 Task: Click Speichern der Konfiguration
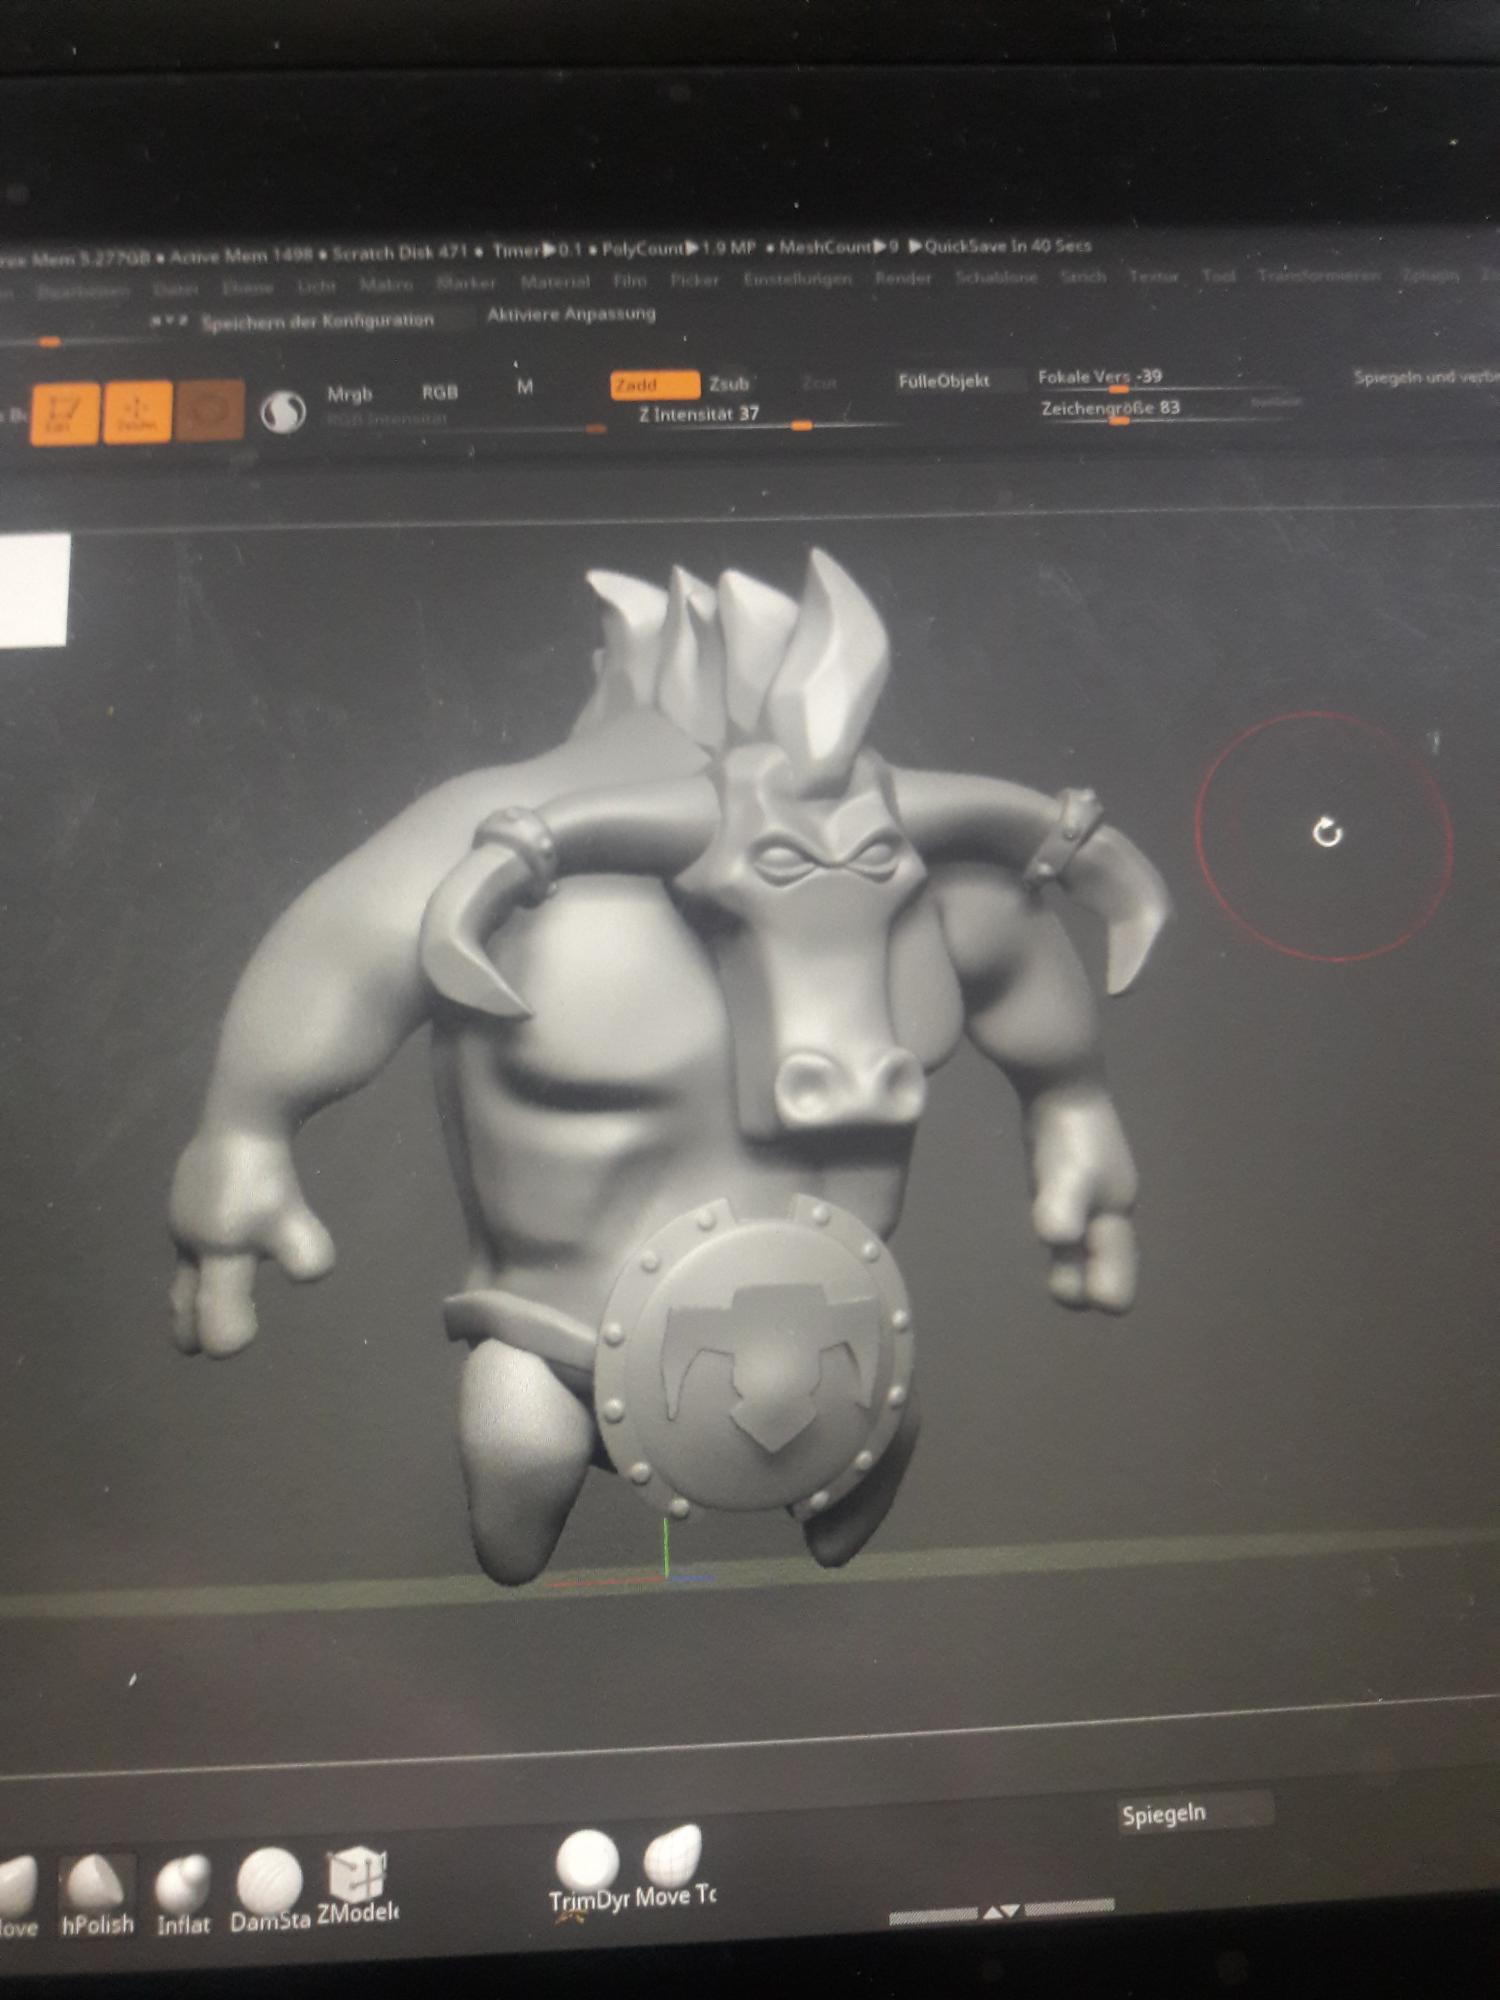[x=317, y=321]
